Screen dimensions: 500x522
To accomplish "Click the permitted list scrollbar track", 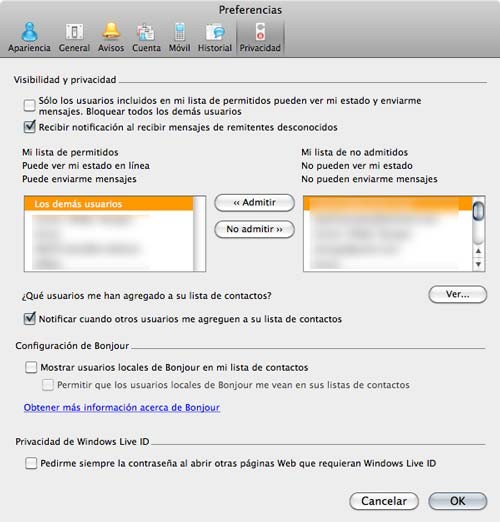I will 199,234.
